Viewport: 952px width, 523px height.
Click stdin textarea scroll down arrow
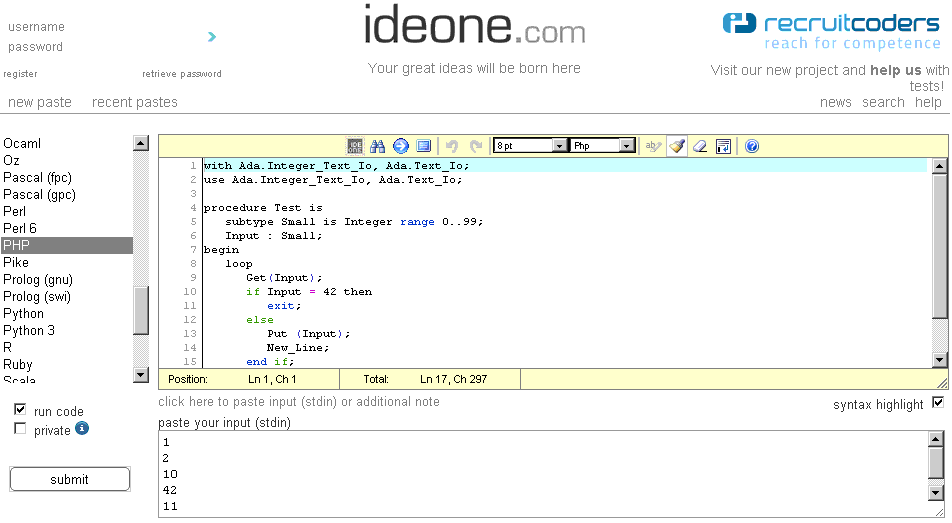click(x=936, y=493)
